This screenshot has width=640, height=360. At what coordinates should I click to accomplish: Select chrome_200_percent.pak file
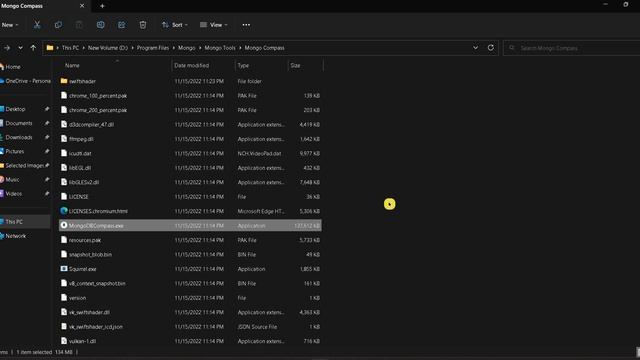click(190, 110)
